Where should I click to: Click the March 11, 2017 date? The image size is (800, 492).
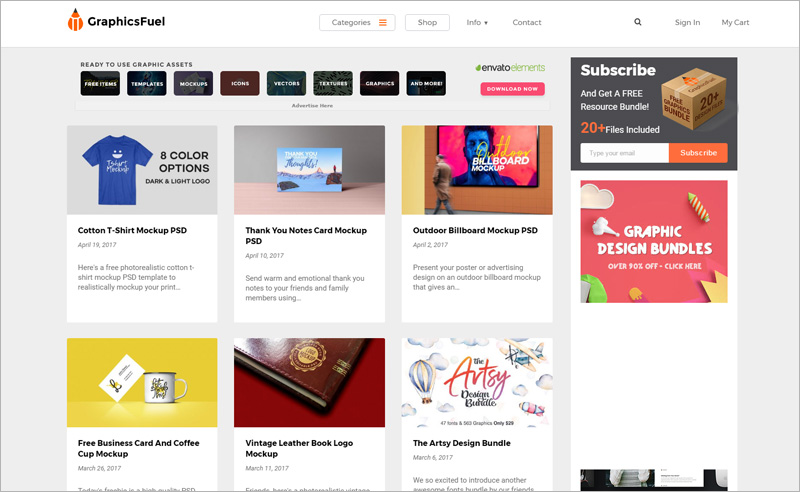[x=267, y=468]
